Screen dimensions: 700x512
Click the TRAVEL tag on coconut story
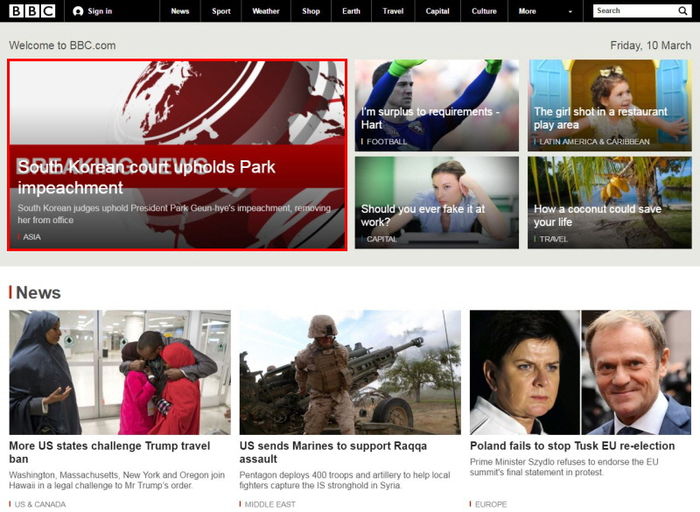(554, 239)
